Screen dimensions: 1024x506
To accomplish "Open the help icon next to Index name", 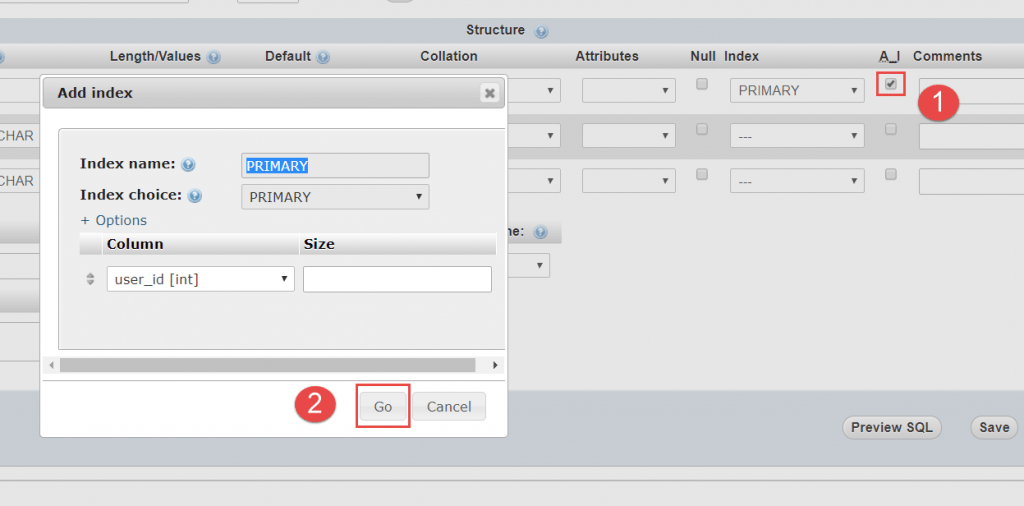I will tap(188, 165).
